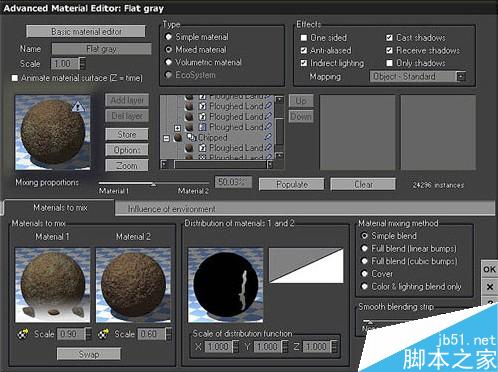The height and width of the screenshot is (372, 498).
Task: Click the Del layer button
Action: (127, 116)
